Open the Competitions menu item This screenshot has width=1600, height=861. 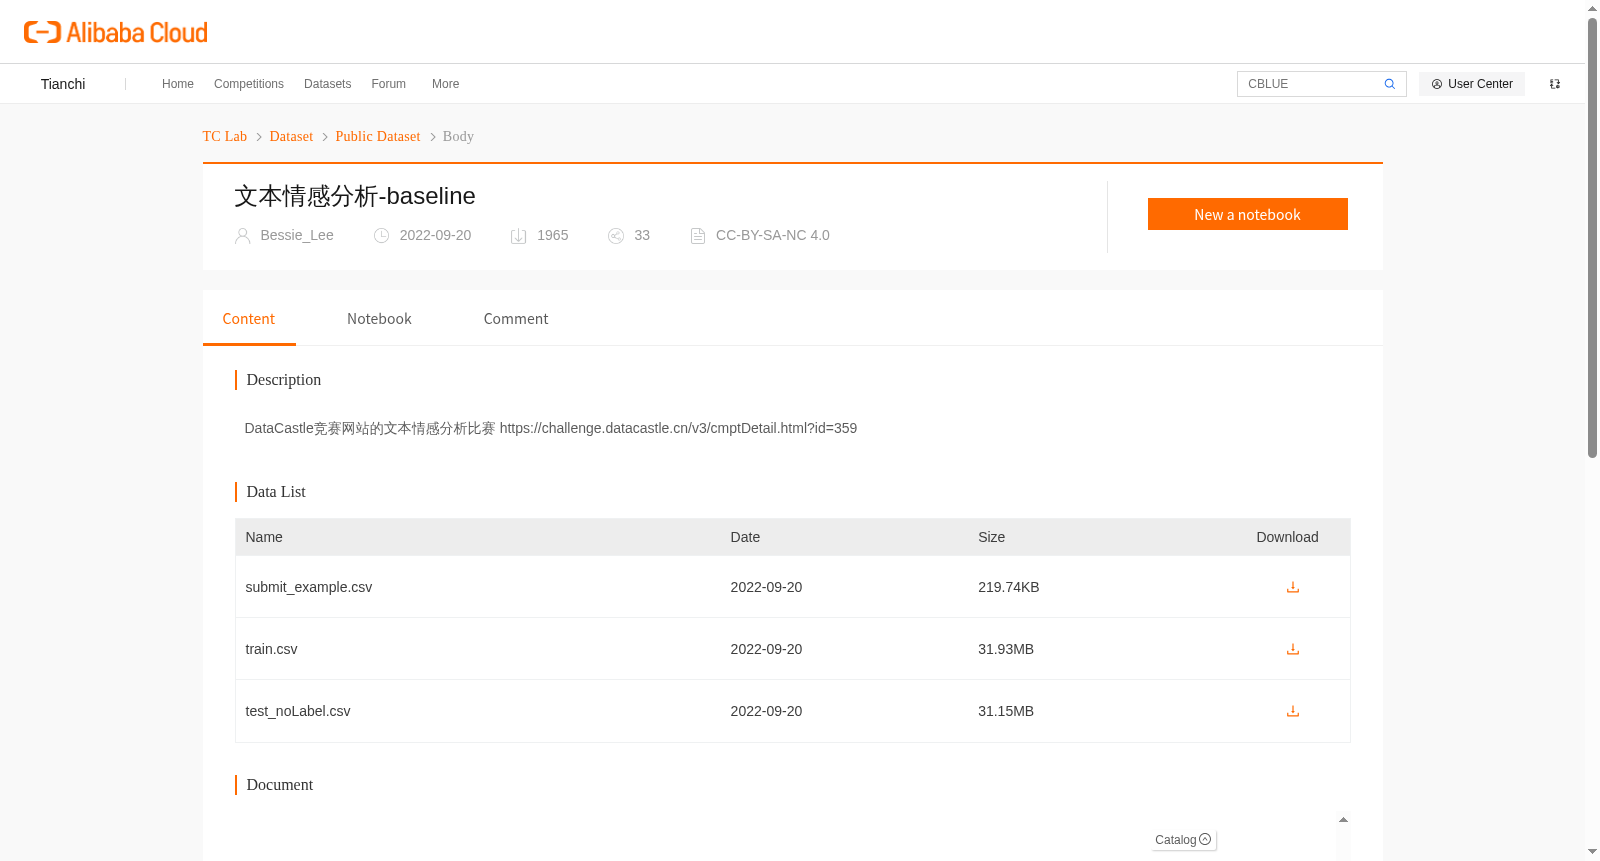tap(249, 84)
